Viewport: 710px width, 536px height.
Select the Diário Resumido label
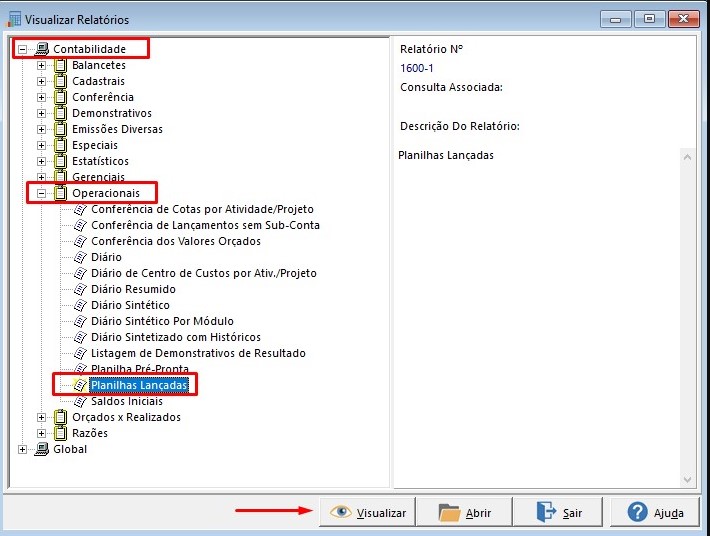(x=133, y=289)
